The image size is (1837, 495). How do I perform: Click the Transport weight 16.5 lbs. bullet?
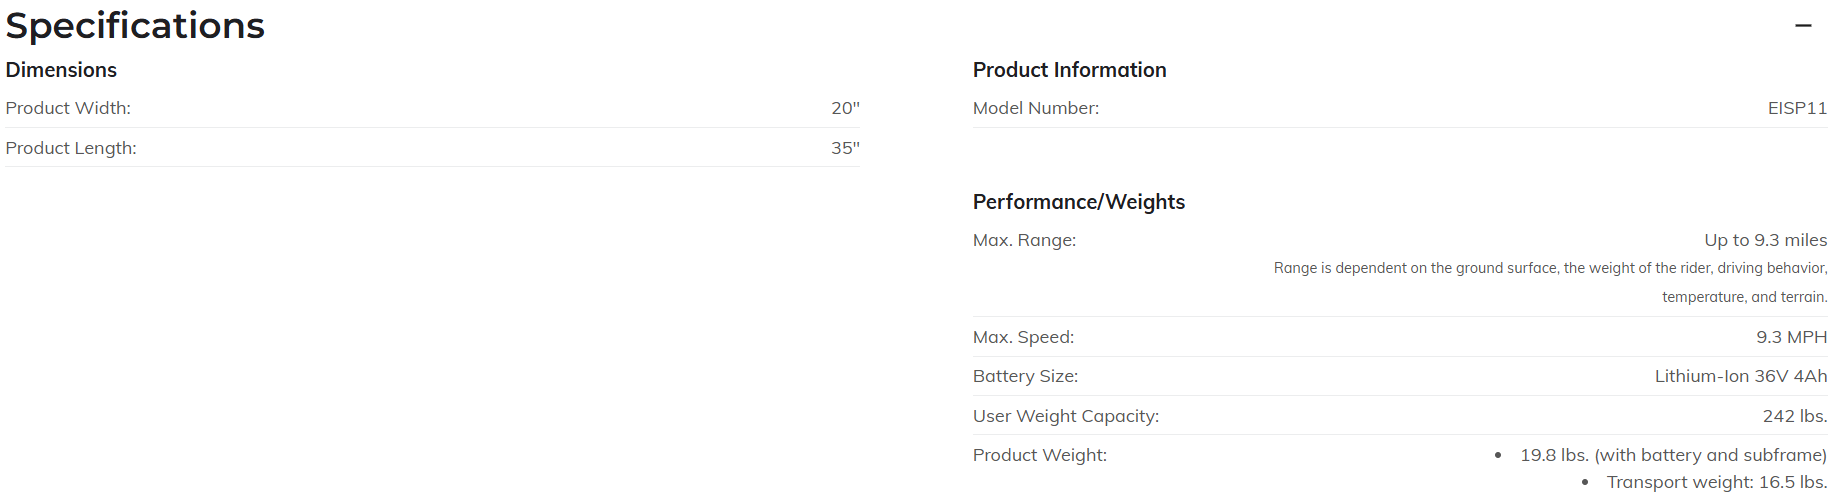point(1716,482)
